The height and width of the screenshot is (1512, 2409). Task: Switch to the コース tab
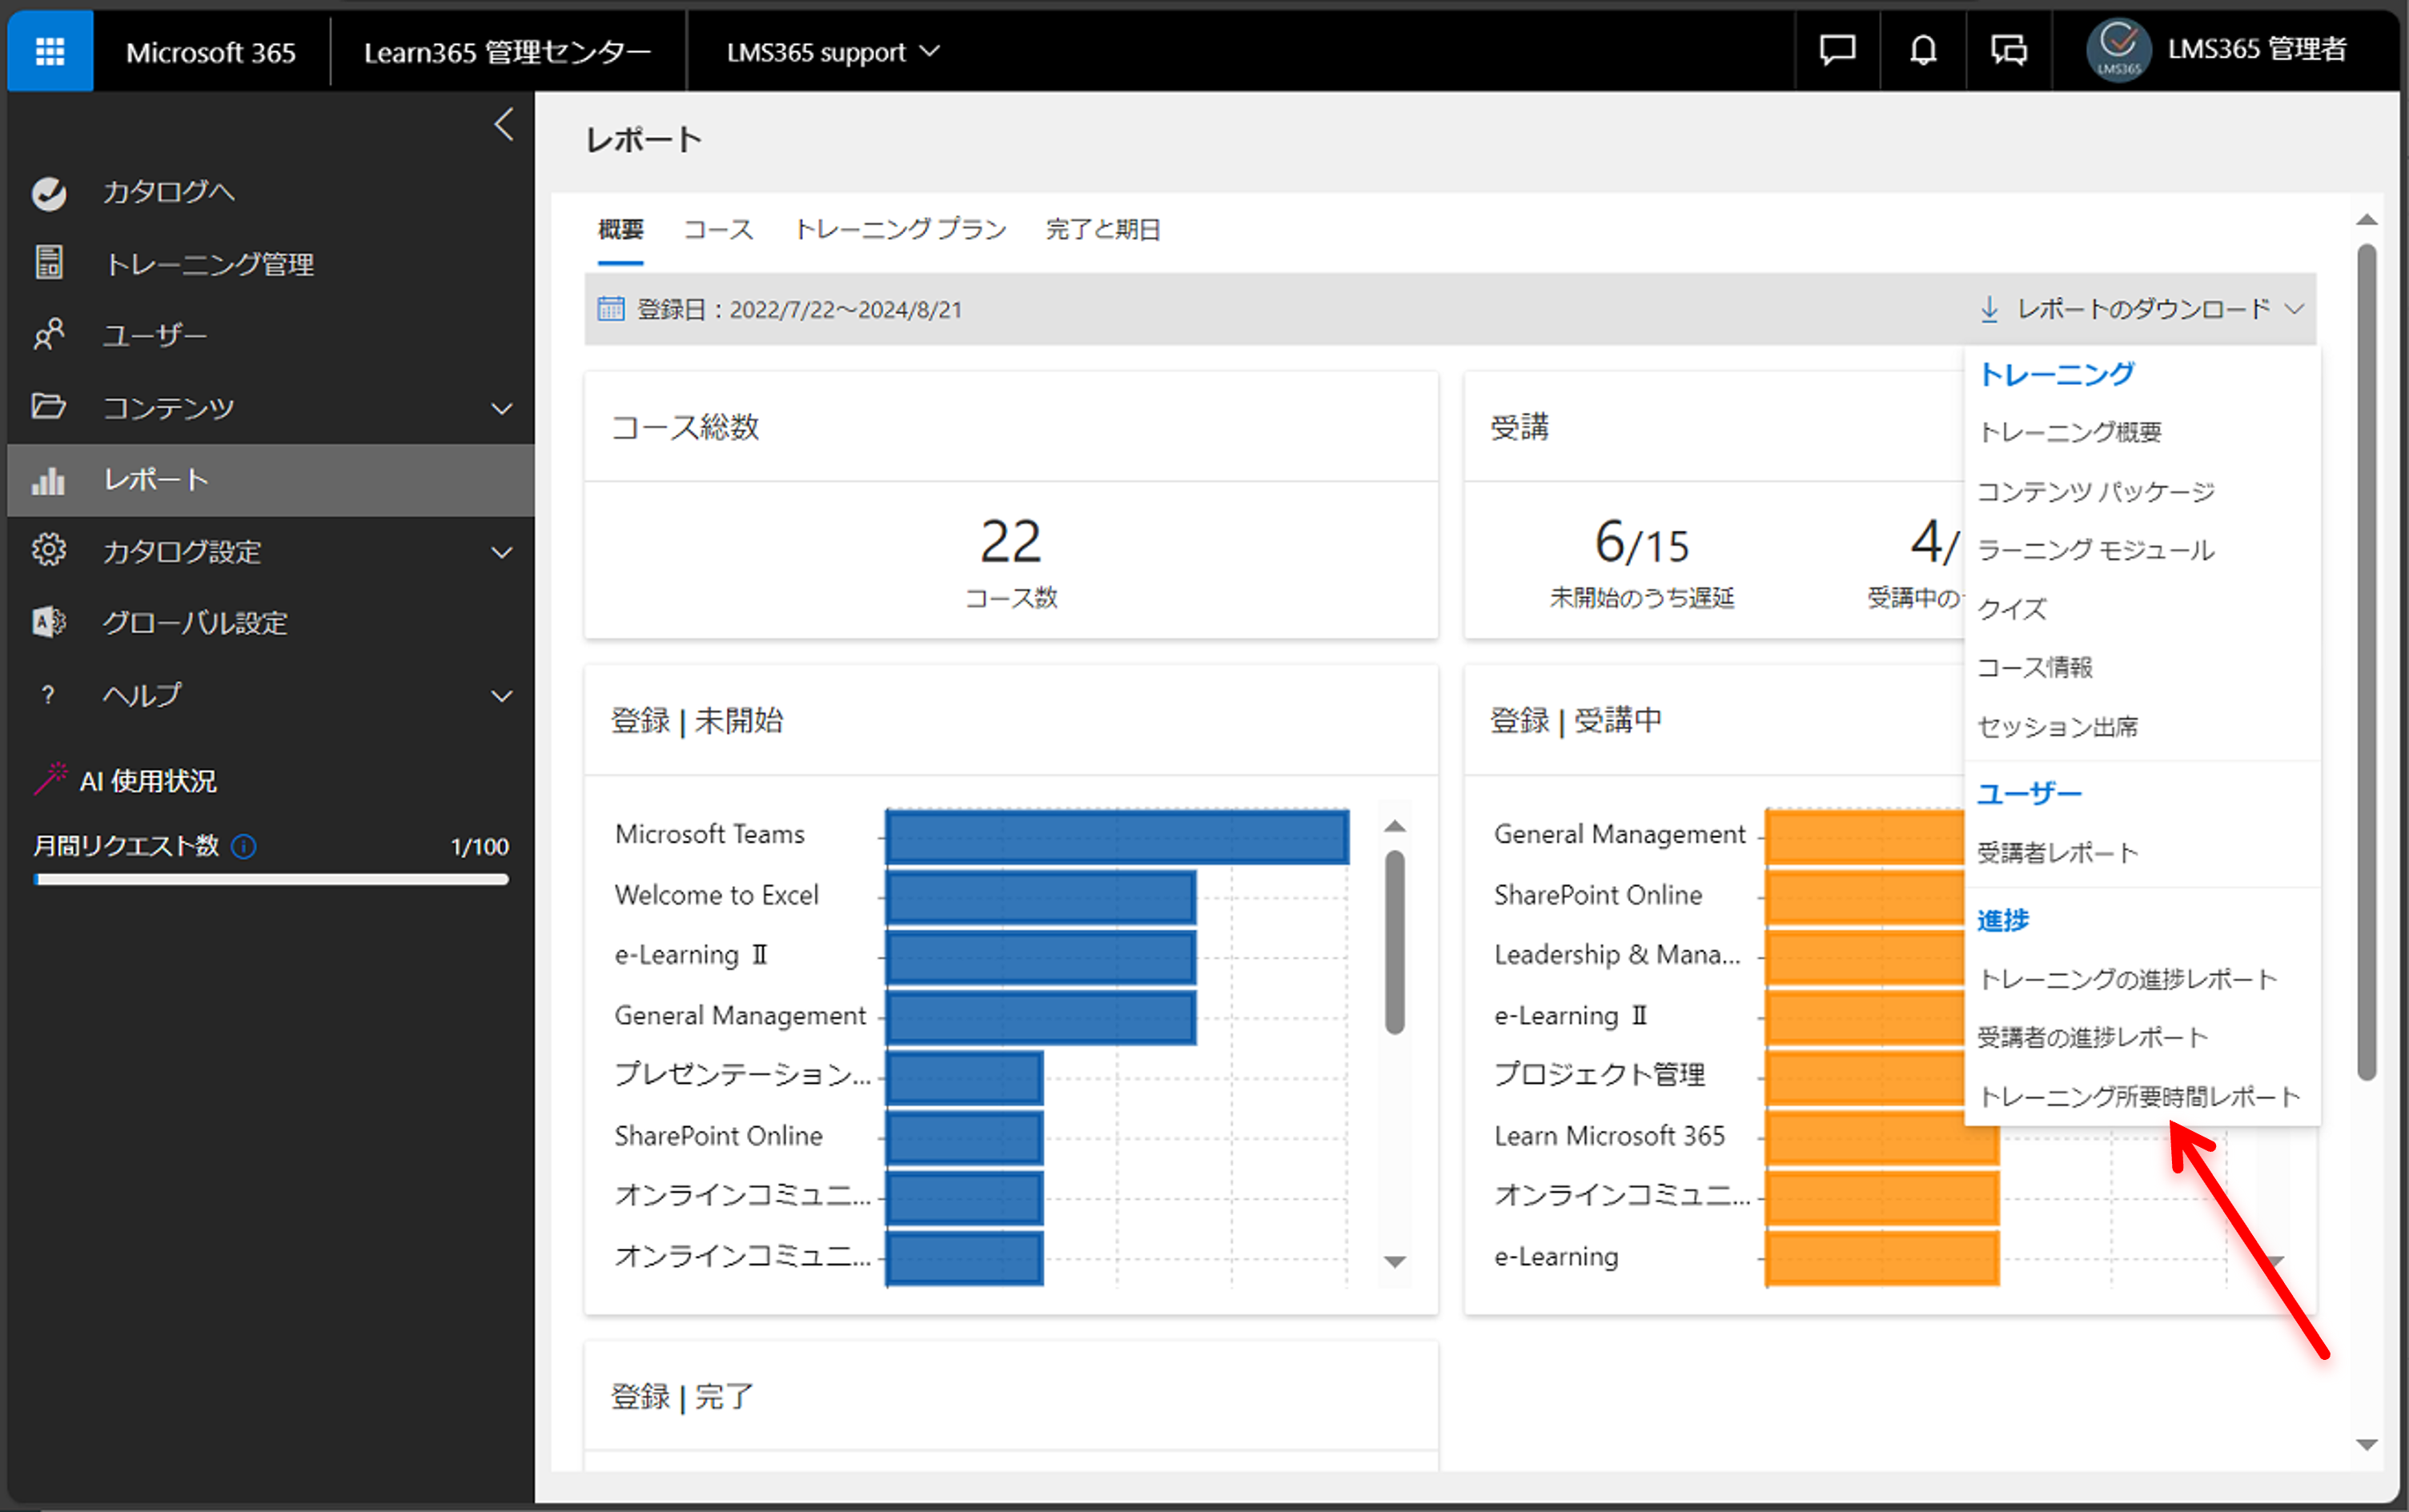tap(718, 229)
